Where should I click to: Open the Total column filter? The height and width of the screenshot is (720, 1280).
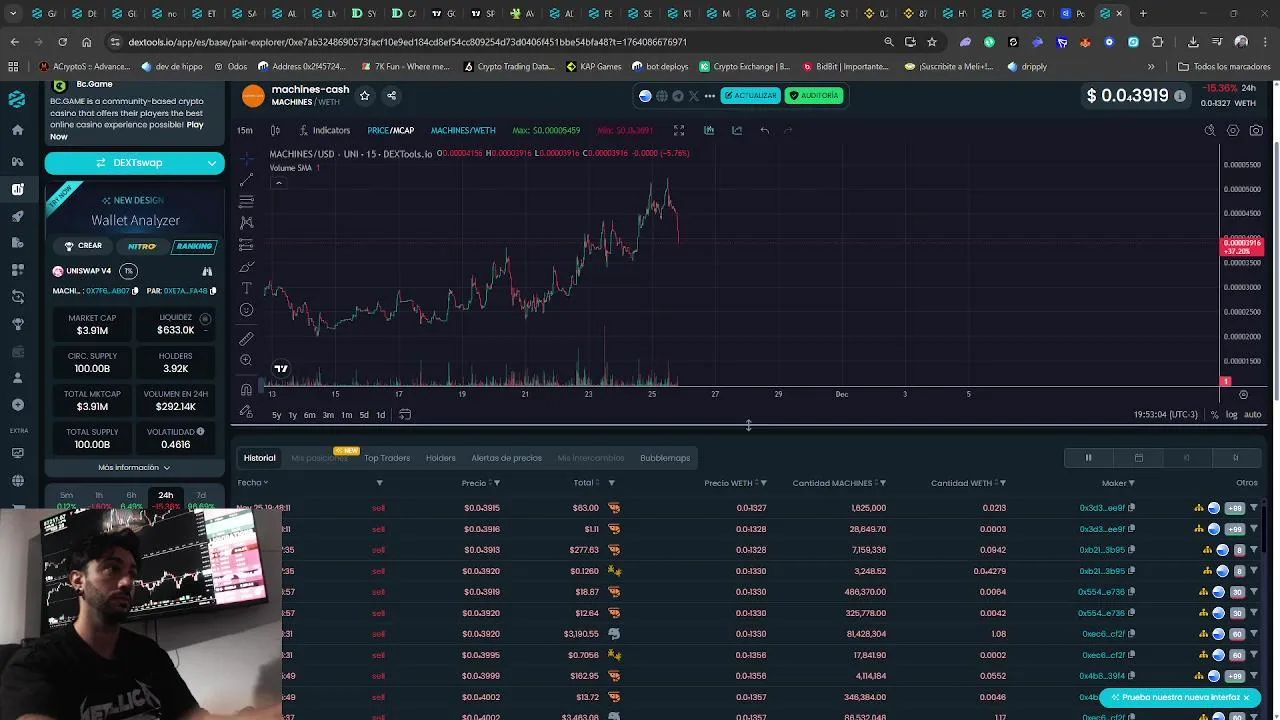click(611, 483)
